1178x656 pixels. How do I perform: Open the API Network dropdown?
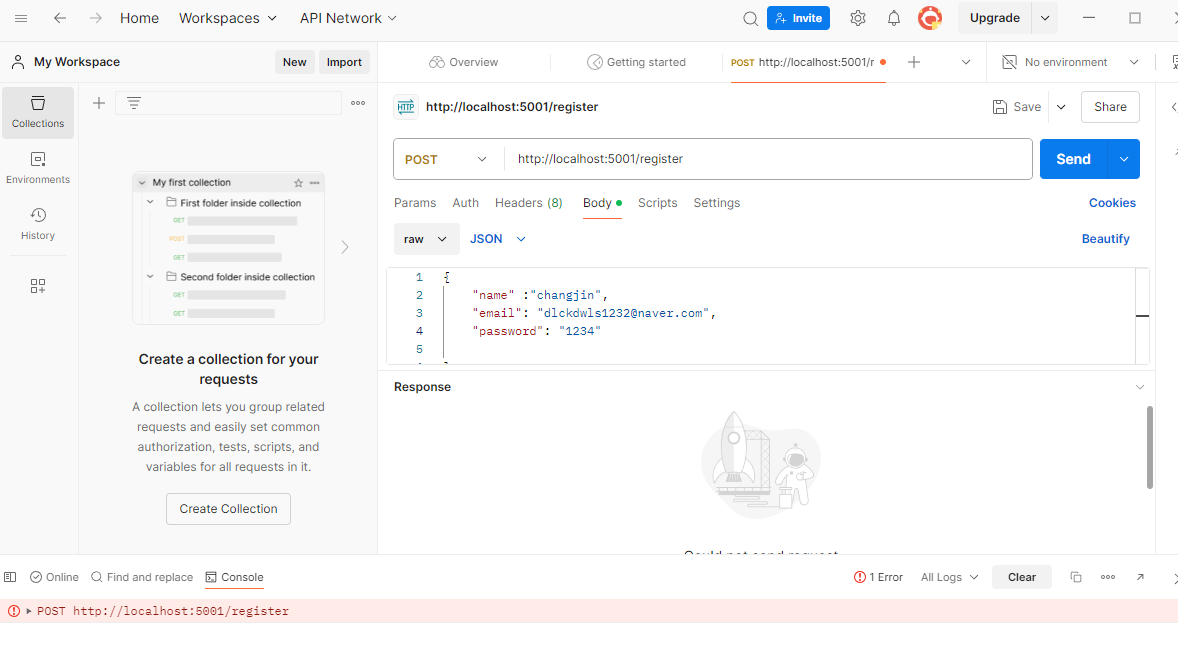pyautogui.click(x=348, y=18)
